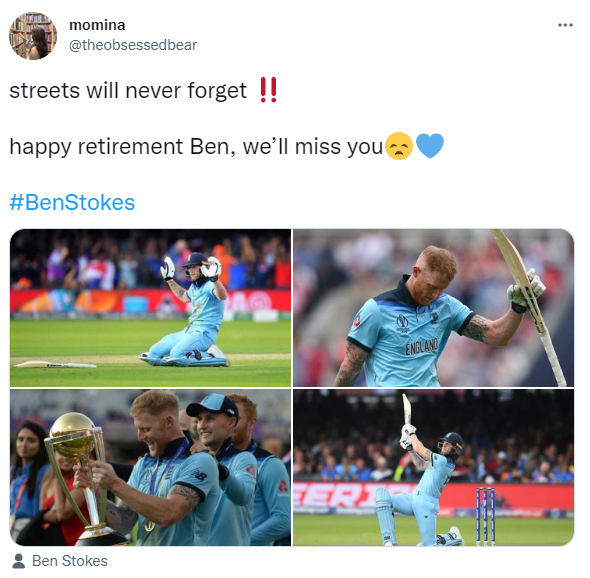Screen dimensions: 590x578
Task: Open the tagged Ben Stokes profile link
Action: (x=70, y=561)
